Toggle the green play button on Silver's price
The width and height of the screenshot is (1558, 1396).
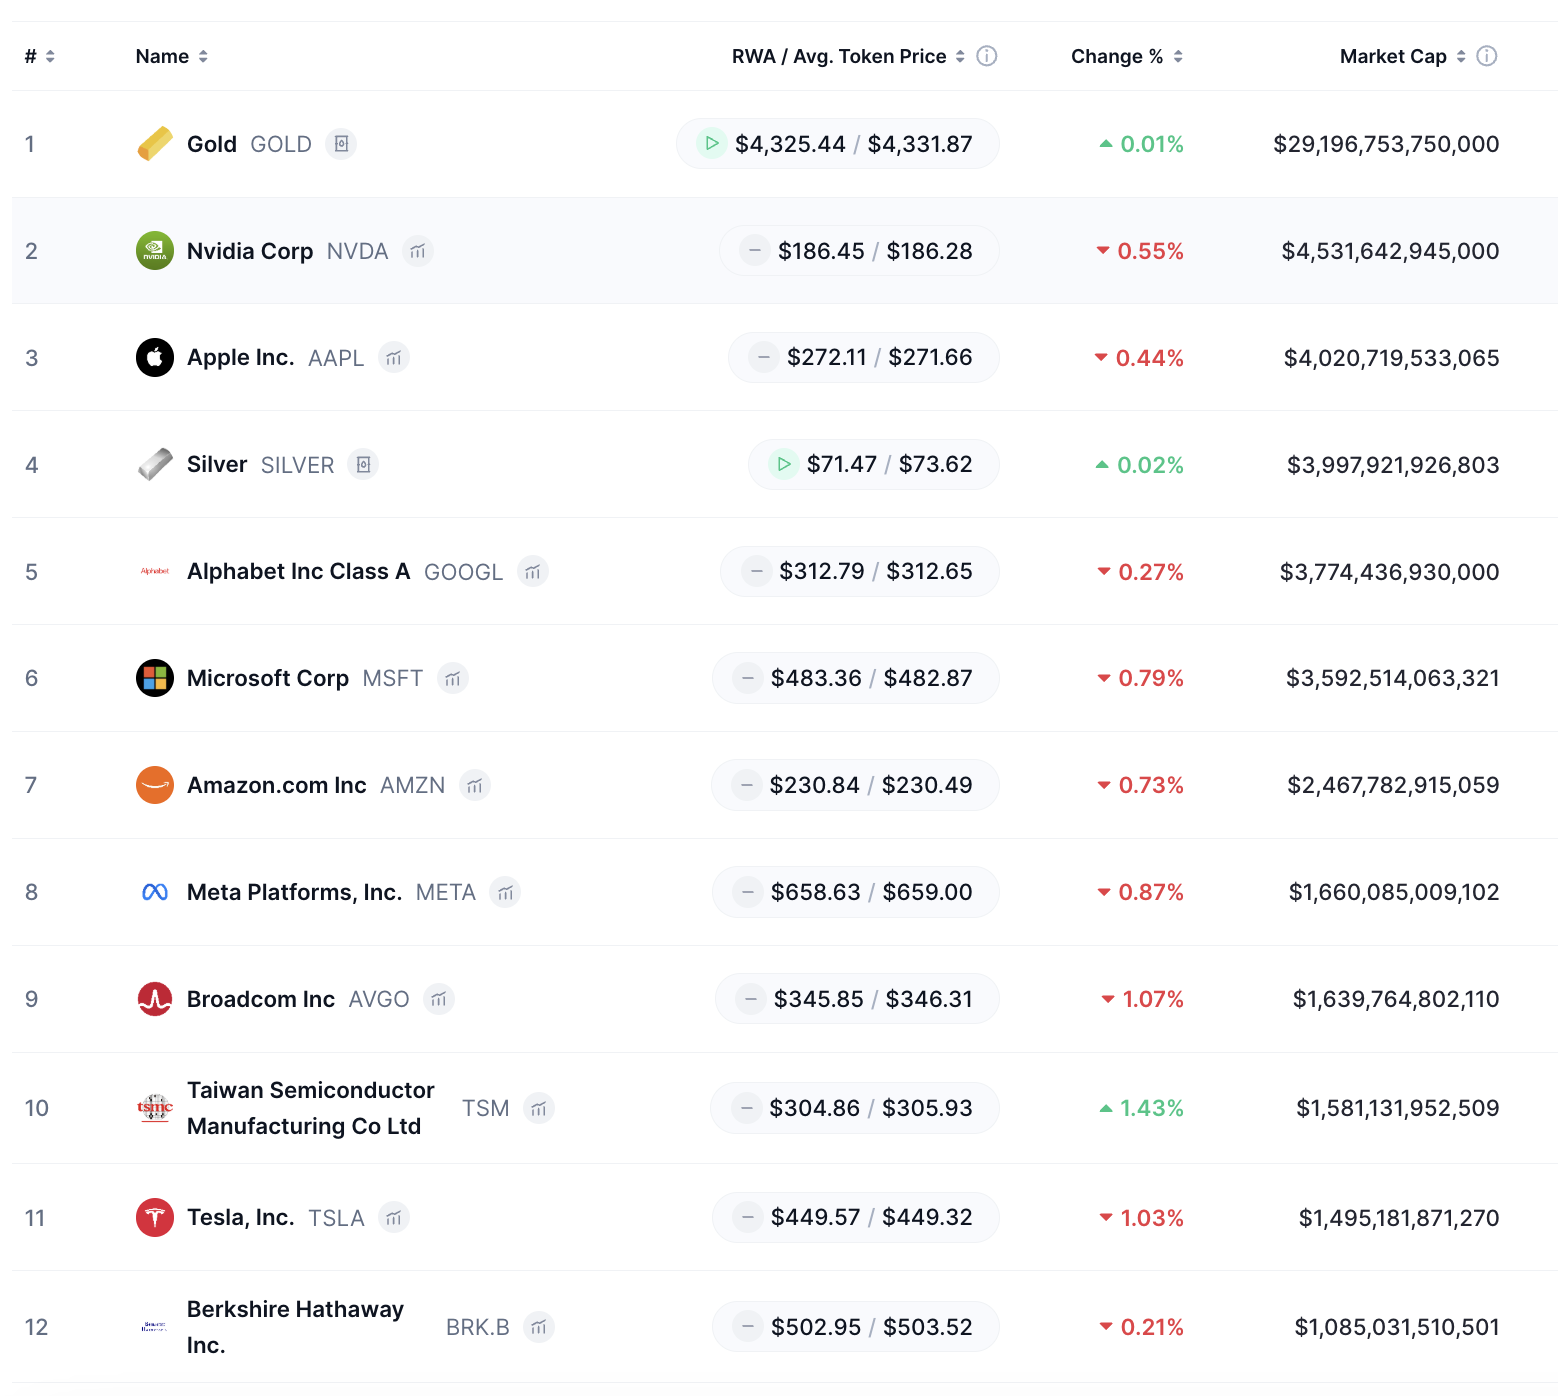pyautogui.click(x=783, y=465)
